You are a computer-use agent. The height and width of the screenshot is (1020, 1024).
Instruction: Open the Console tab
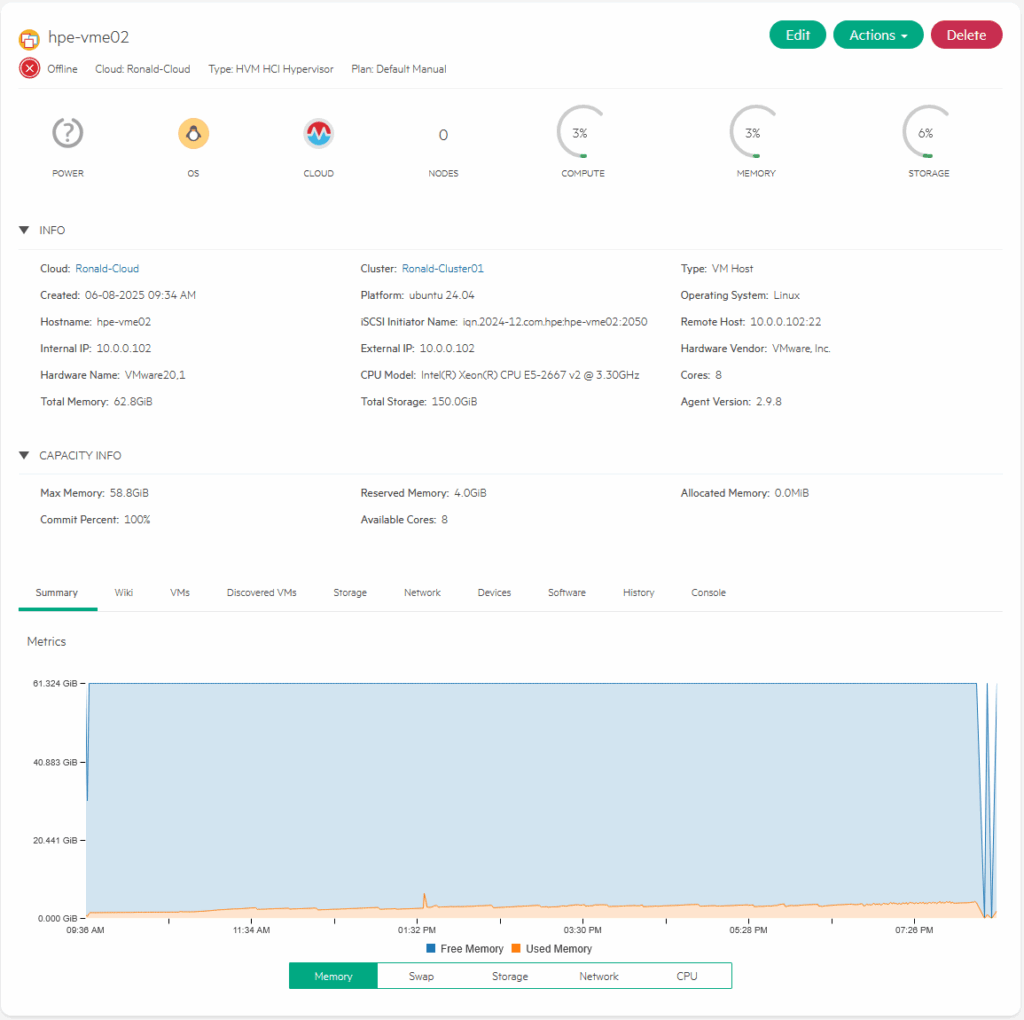tap(708, 593)
